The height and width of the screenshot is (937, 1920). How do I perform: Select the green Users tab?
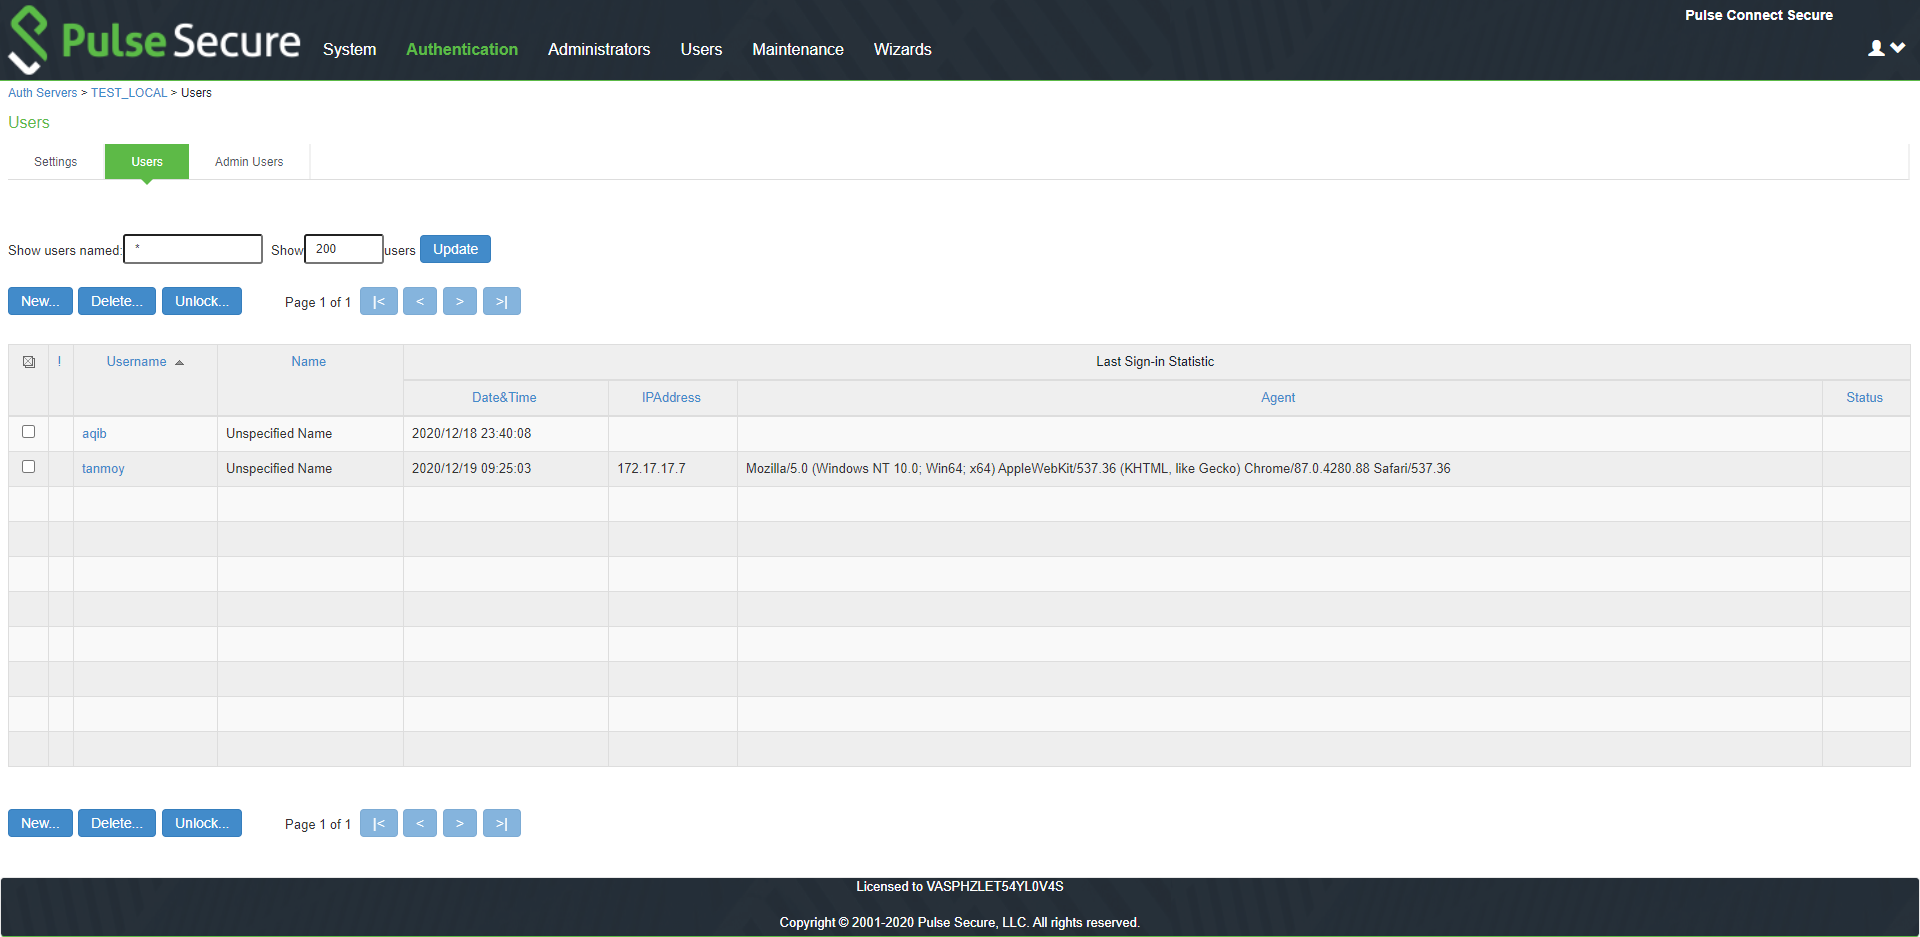(147, 162)
